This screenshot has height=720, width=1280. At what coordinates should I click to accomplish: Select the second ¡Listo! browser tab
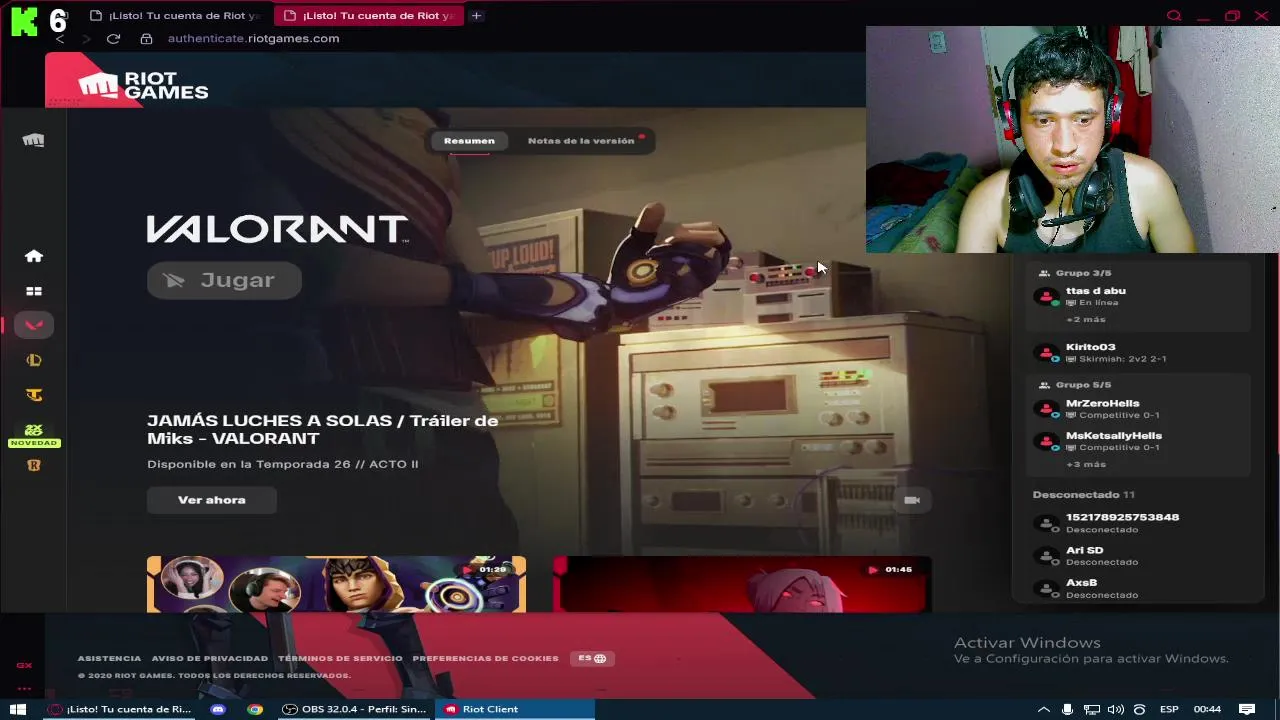[368, 15]
